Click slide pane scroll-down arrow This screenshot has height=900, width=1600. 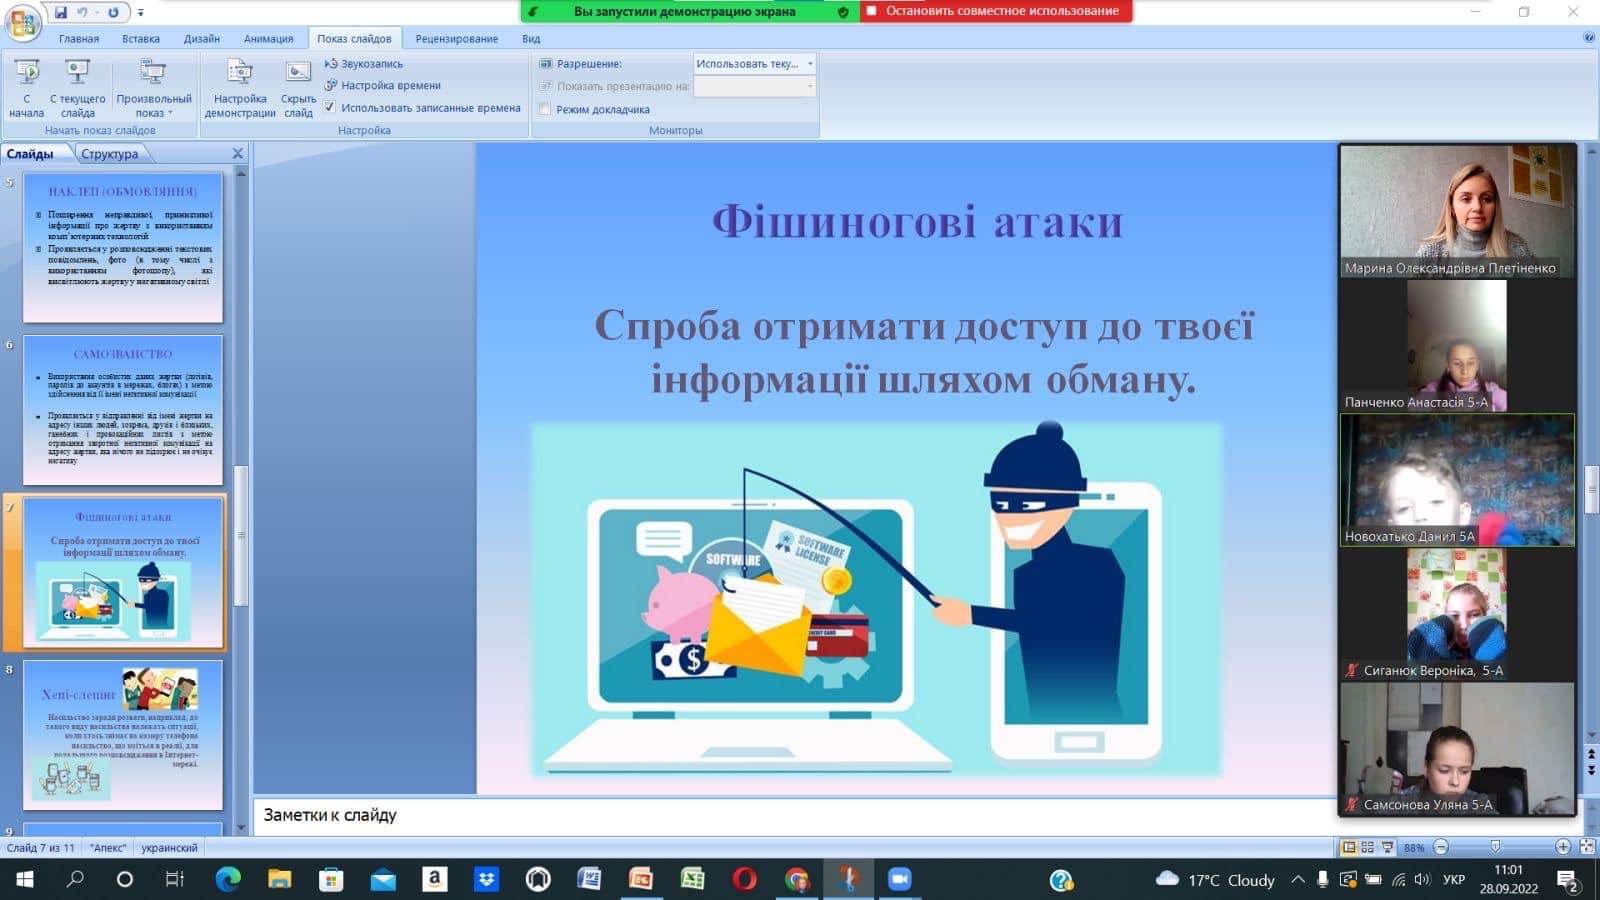point(240,828)
